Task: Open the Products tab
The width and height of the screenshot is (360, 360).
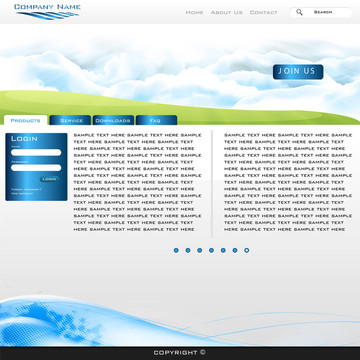Action: (x=25, y=120)
